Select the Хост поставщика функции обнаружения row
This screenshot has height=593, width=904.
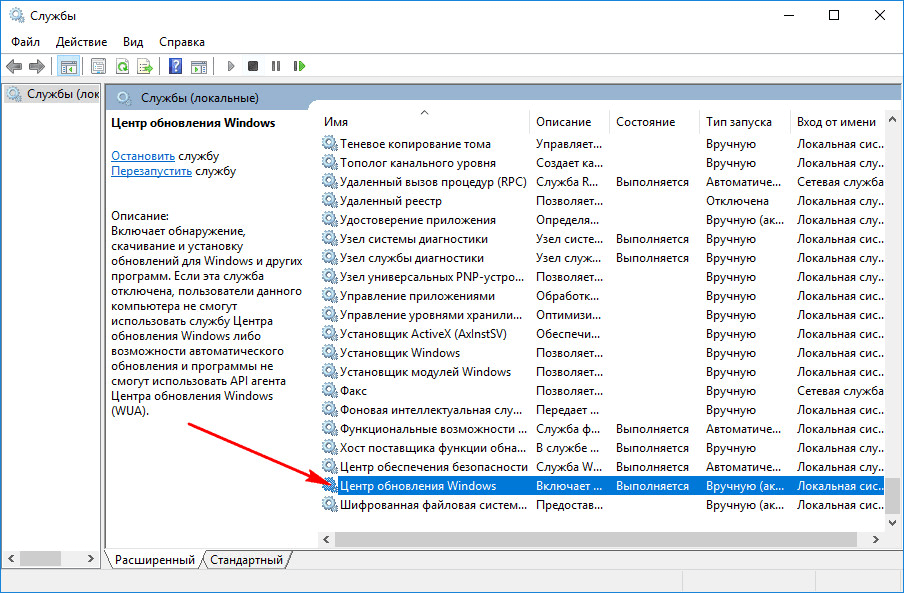click(x=602, y=448)
